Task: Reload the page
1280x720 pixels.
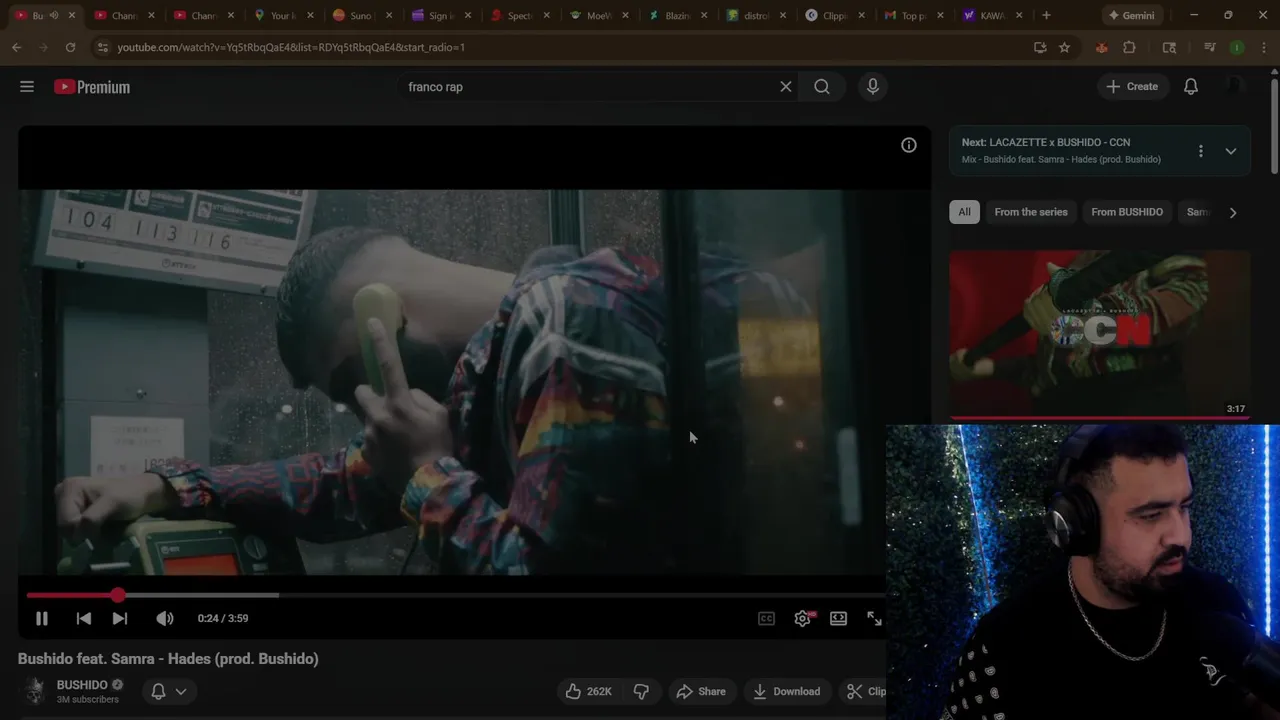Action: (70, 47)
